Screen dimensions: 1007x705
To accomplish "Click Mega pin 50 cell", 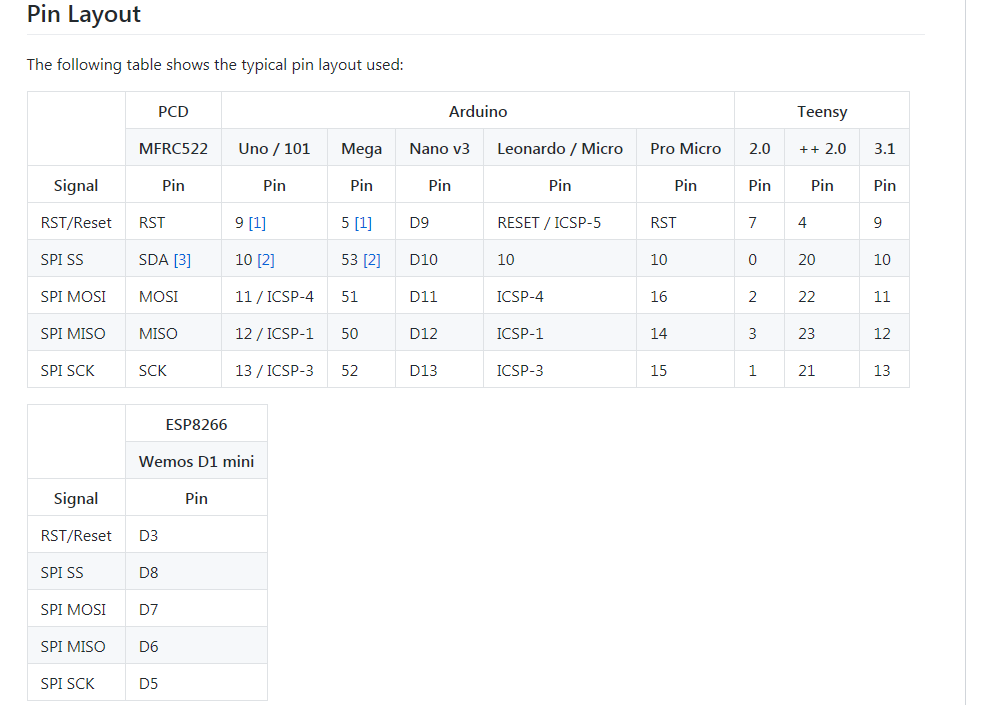I will click(x=362, y=334).
